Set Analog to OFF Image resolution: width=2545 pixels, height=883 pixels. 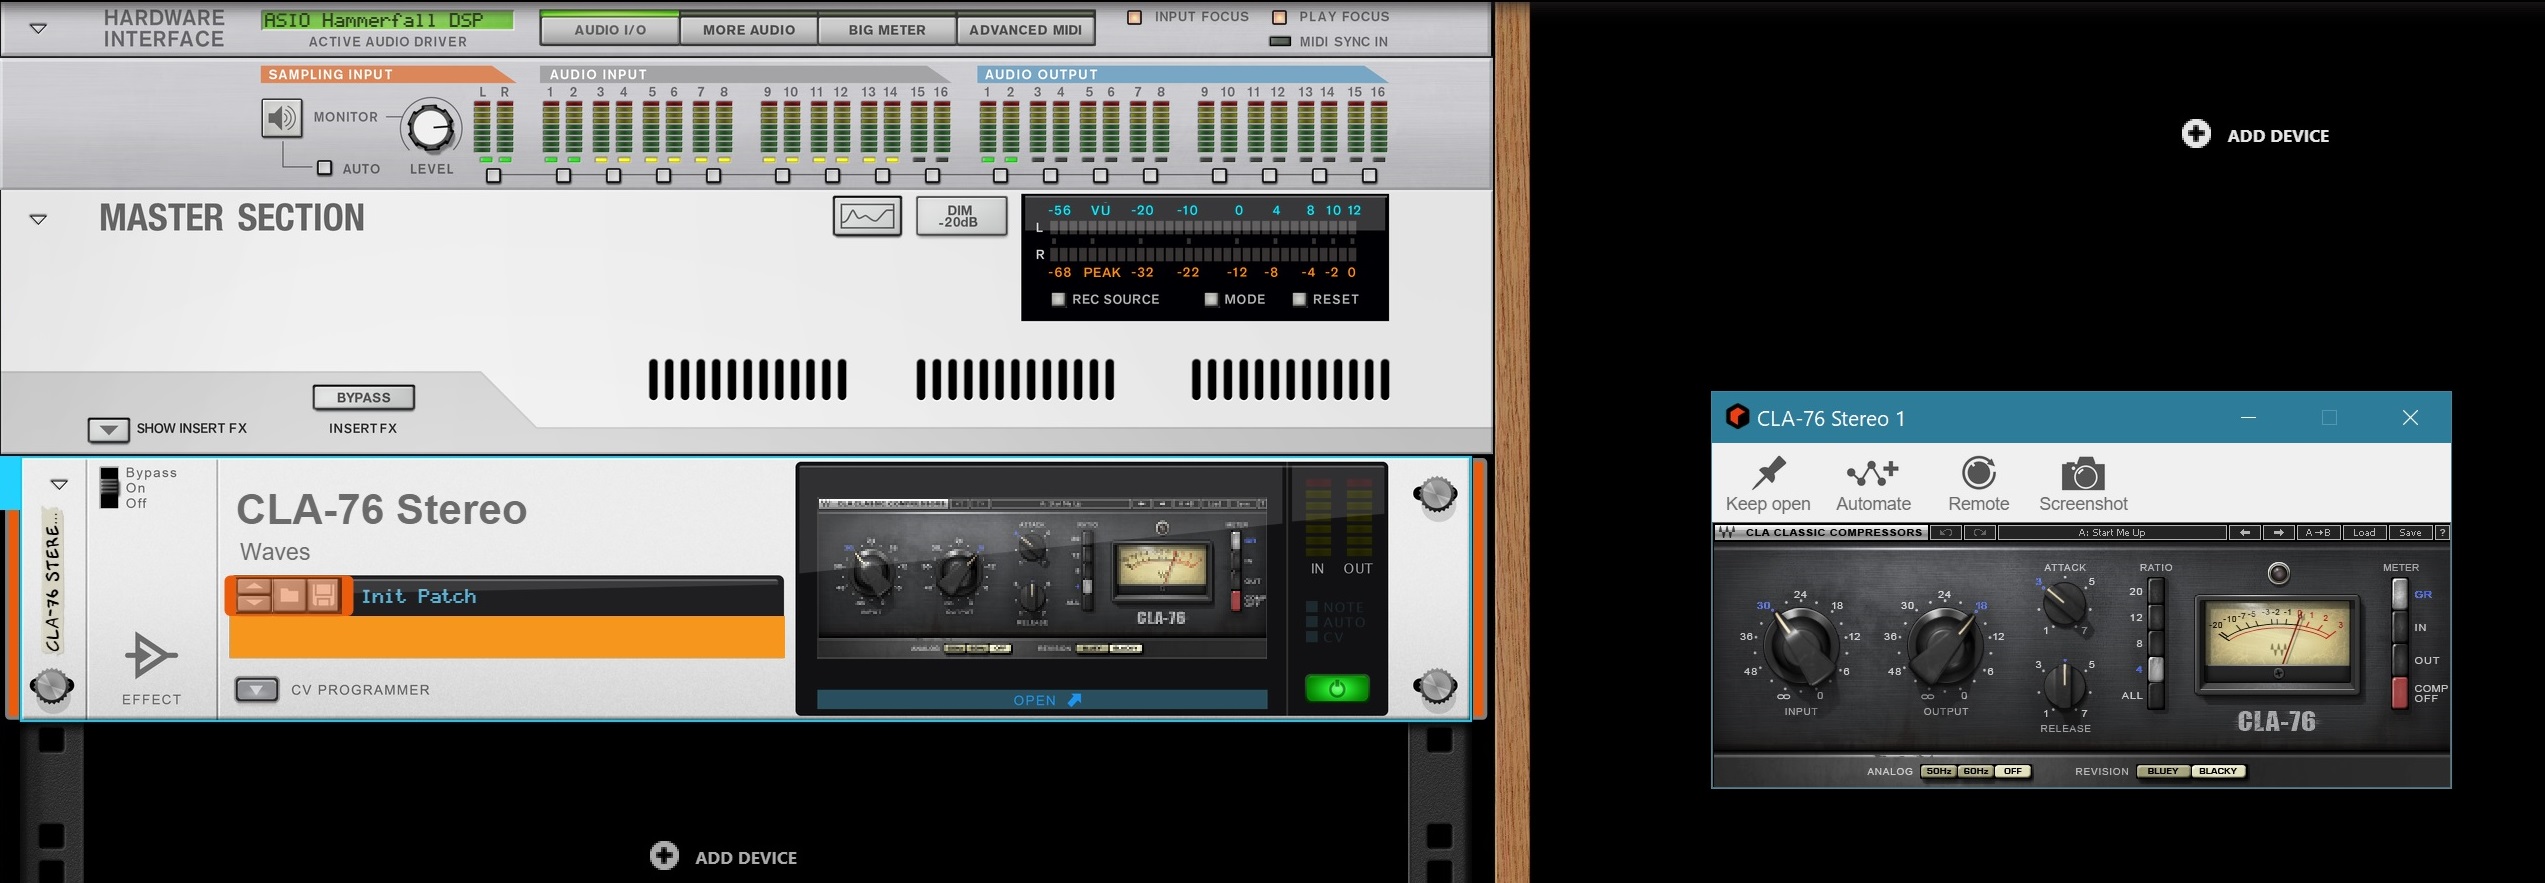(2012, 771)
